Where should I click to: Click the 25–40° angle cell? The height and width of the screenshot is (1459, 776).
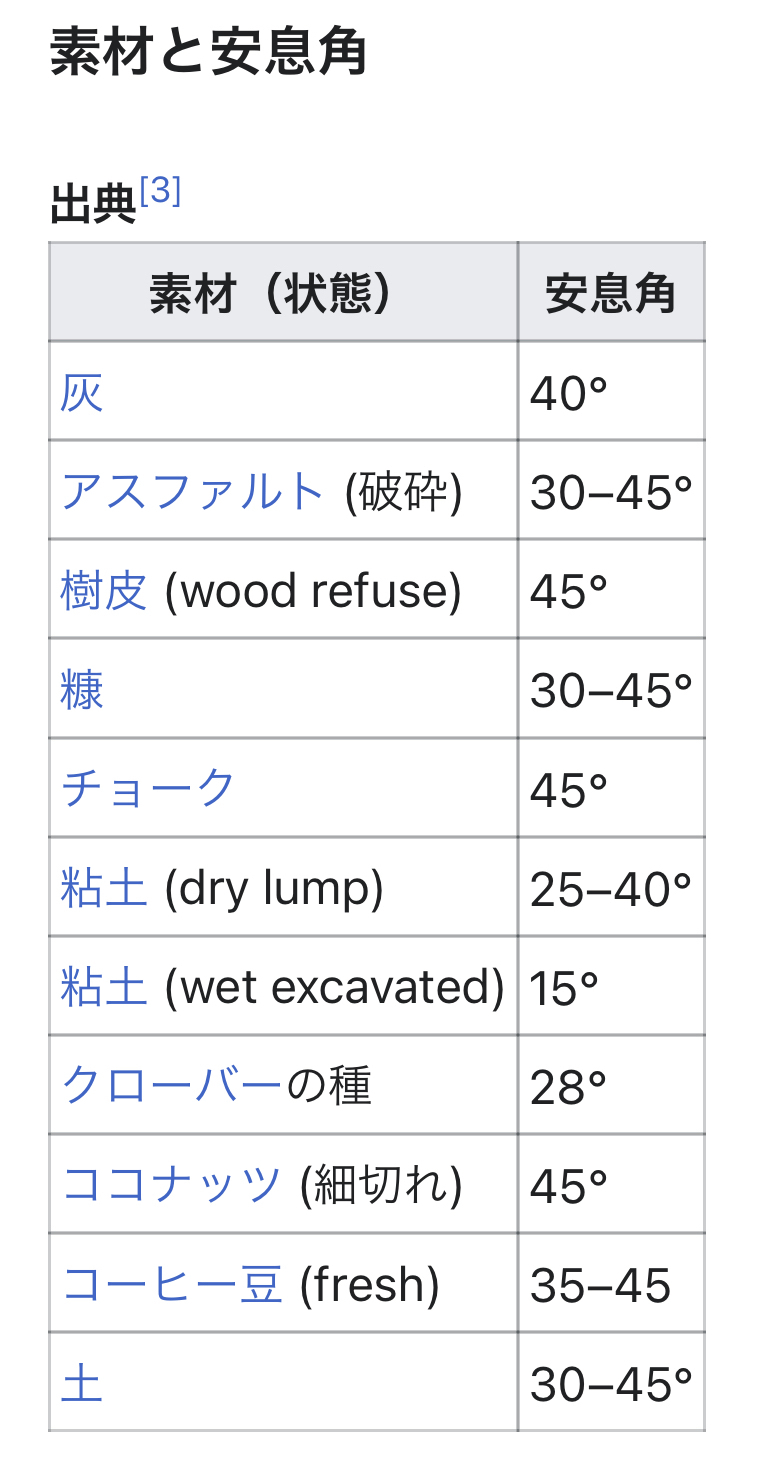[610, 889]
